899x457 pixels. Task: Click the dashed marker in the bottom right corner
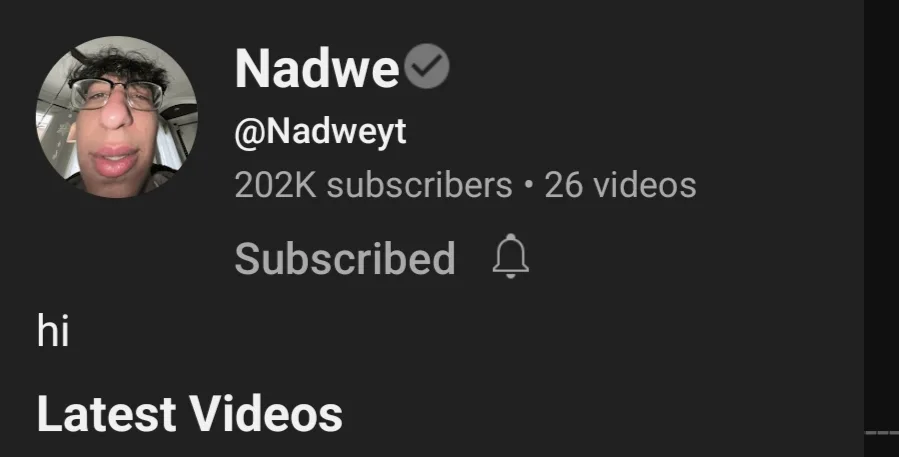pyautogui.click(x=882, y=433)
